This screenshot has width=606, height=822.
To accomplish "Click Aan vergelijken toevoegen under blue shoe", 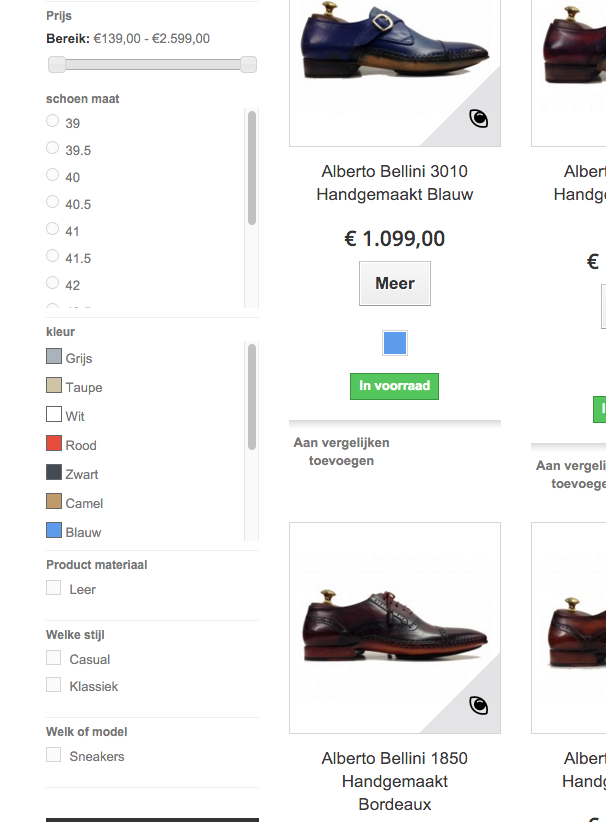I will pyautogui.click(x=341, y=451).
